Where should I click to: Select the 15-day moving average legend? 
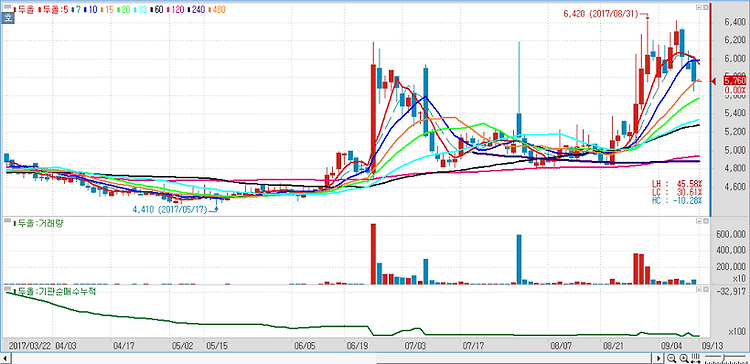coord(107,9)
